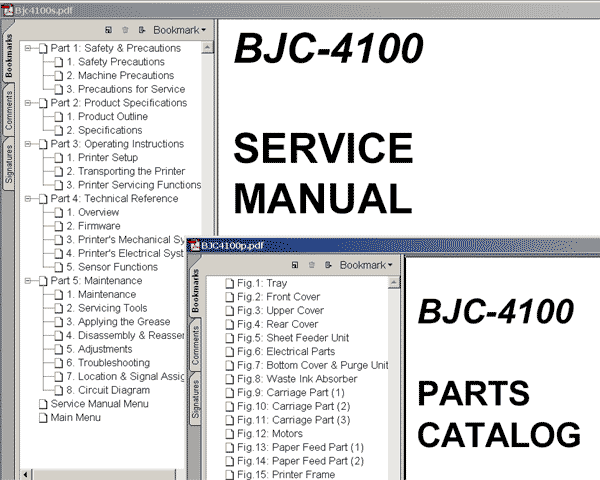Switch to Signatures tab in Bjc4100s.pdf window
This screenshot has height=480, width=600.
point(8,164)
